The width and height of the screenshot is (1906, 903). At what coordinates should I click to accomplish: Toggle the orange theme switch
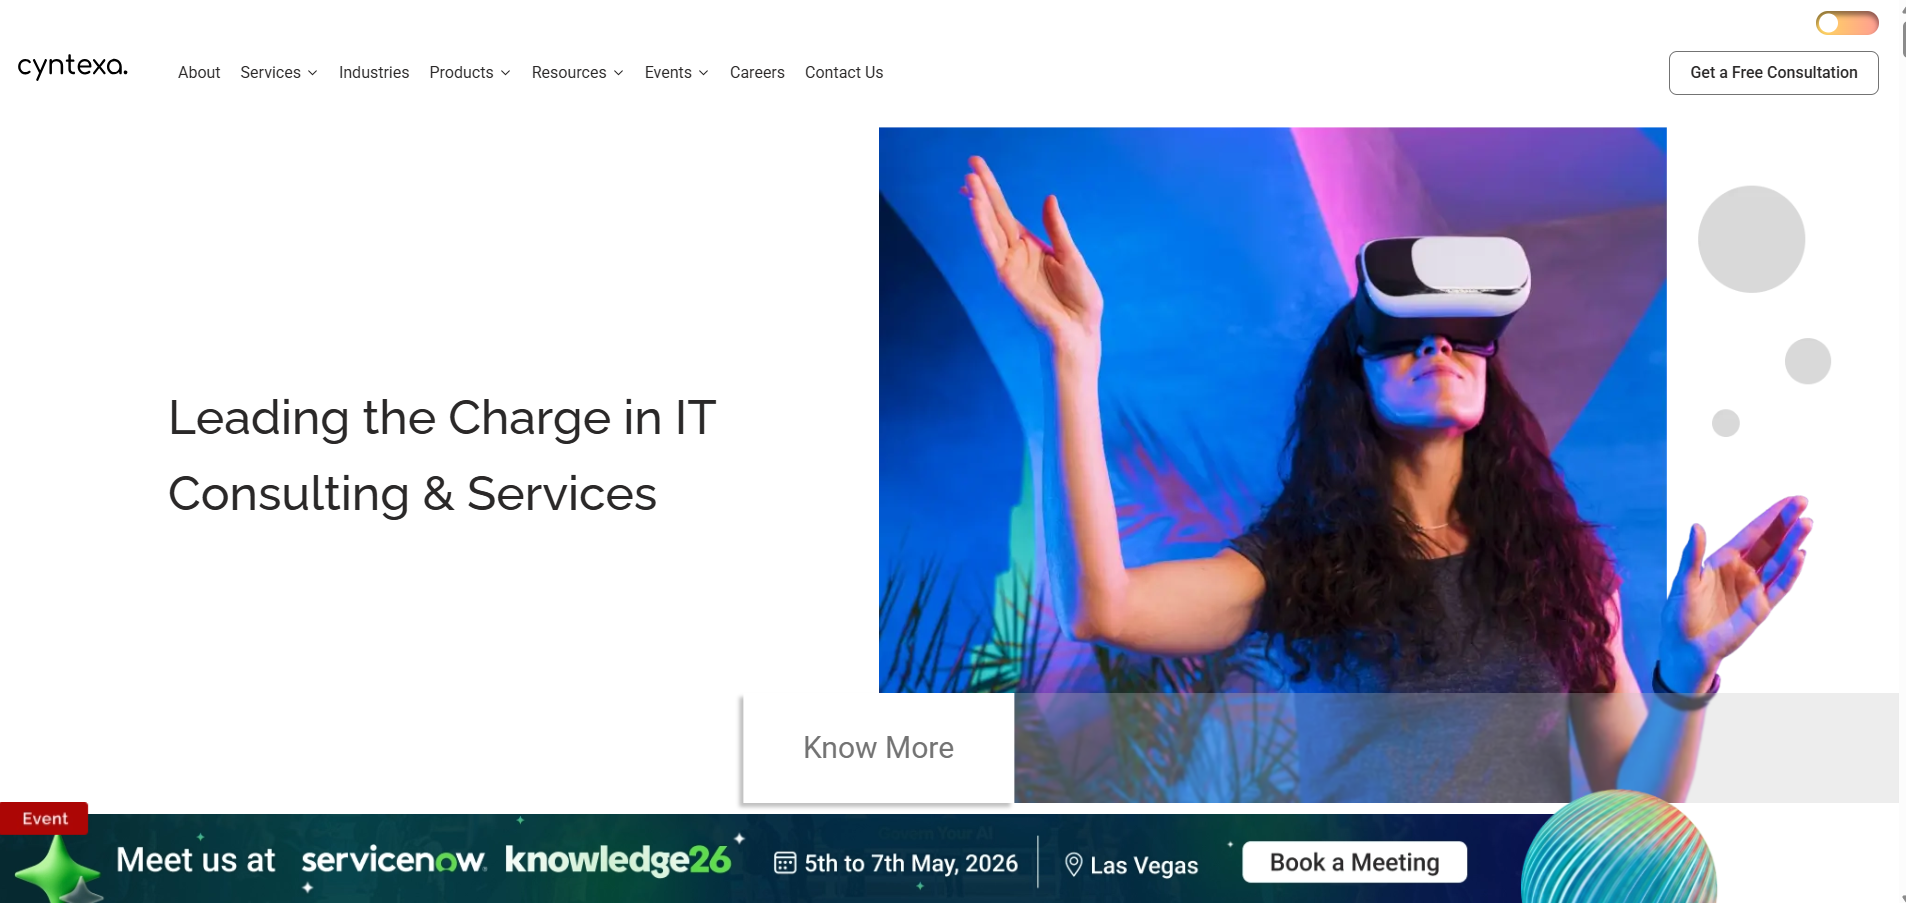point(1846,23)
